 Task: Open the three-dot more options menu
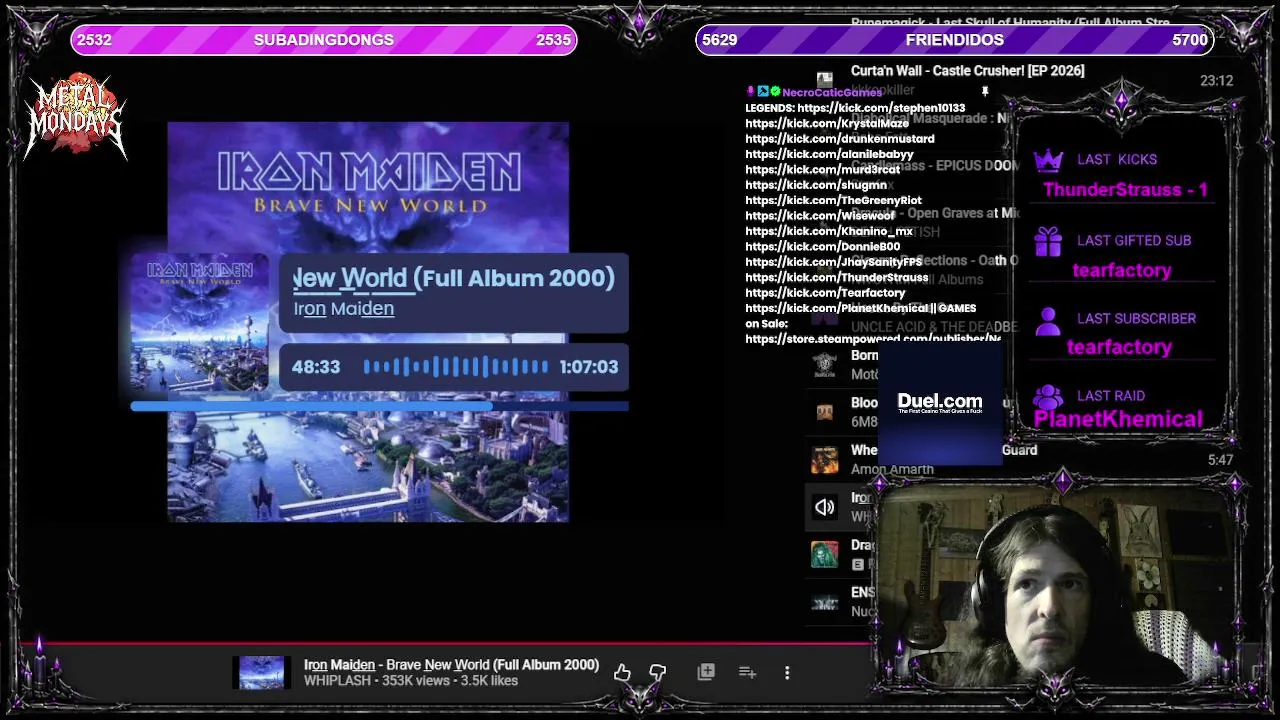[x=787, y=673]
